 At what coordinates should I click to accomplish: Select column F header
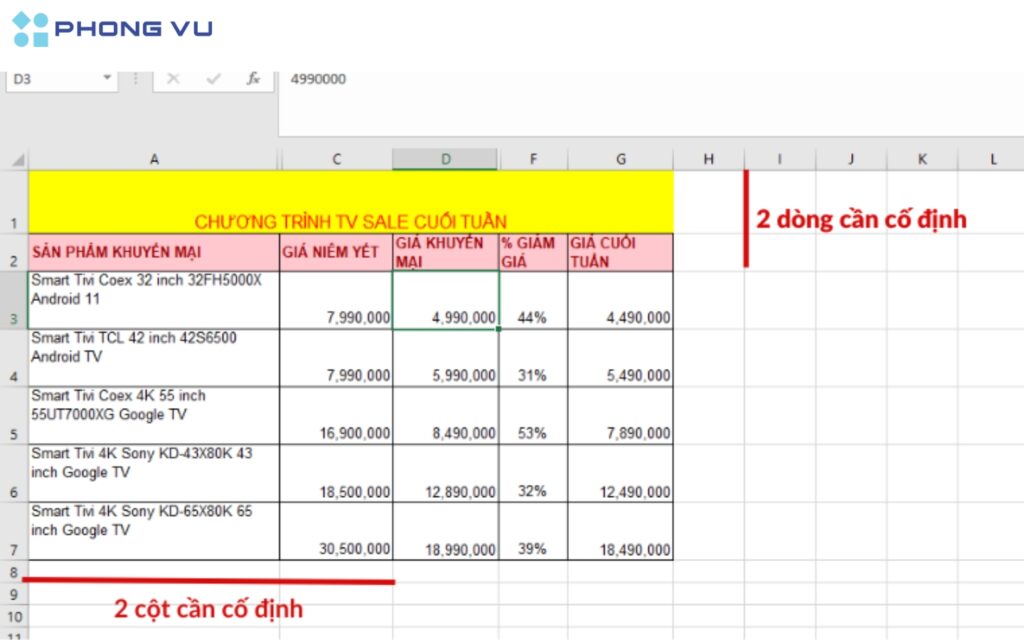(534, 159)
